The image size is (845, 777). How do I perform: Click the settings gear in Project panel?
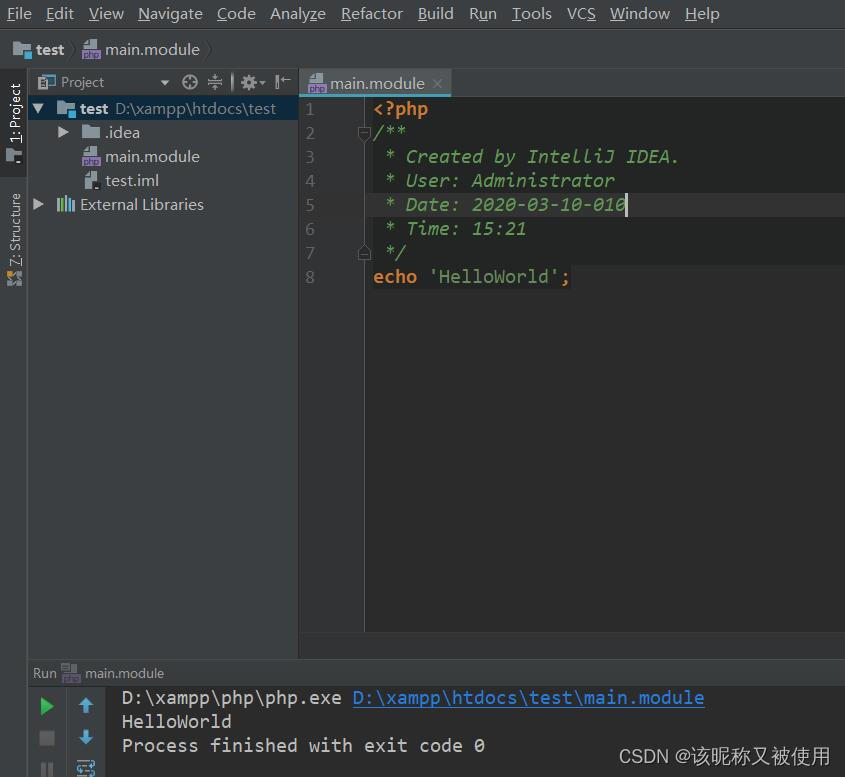click(x=250, y=82)
